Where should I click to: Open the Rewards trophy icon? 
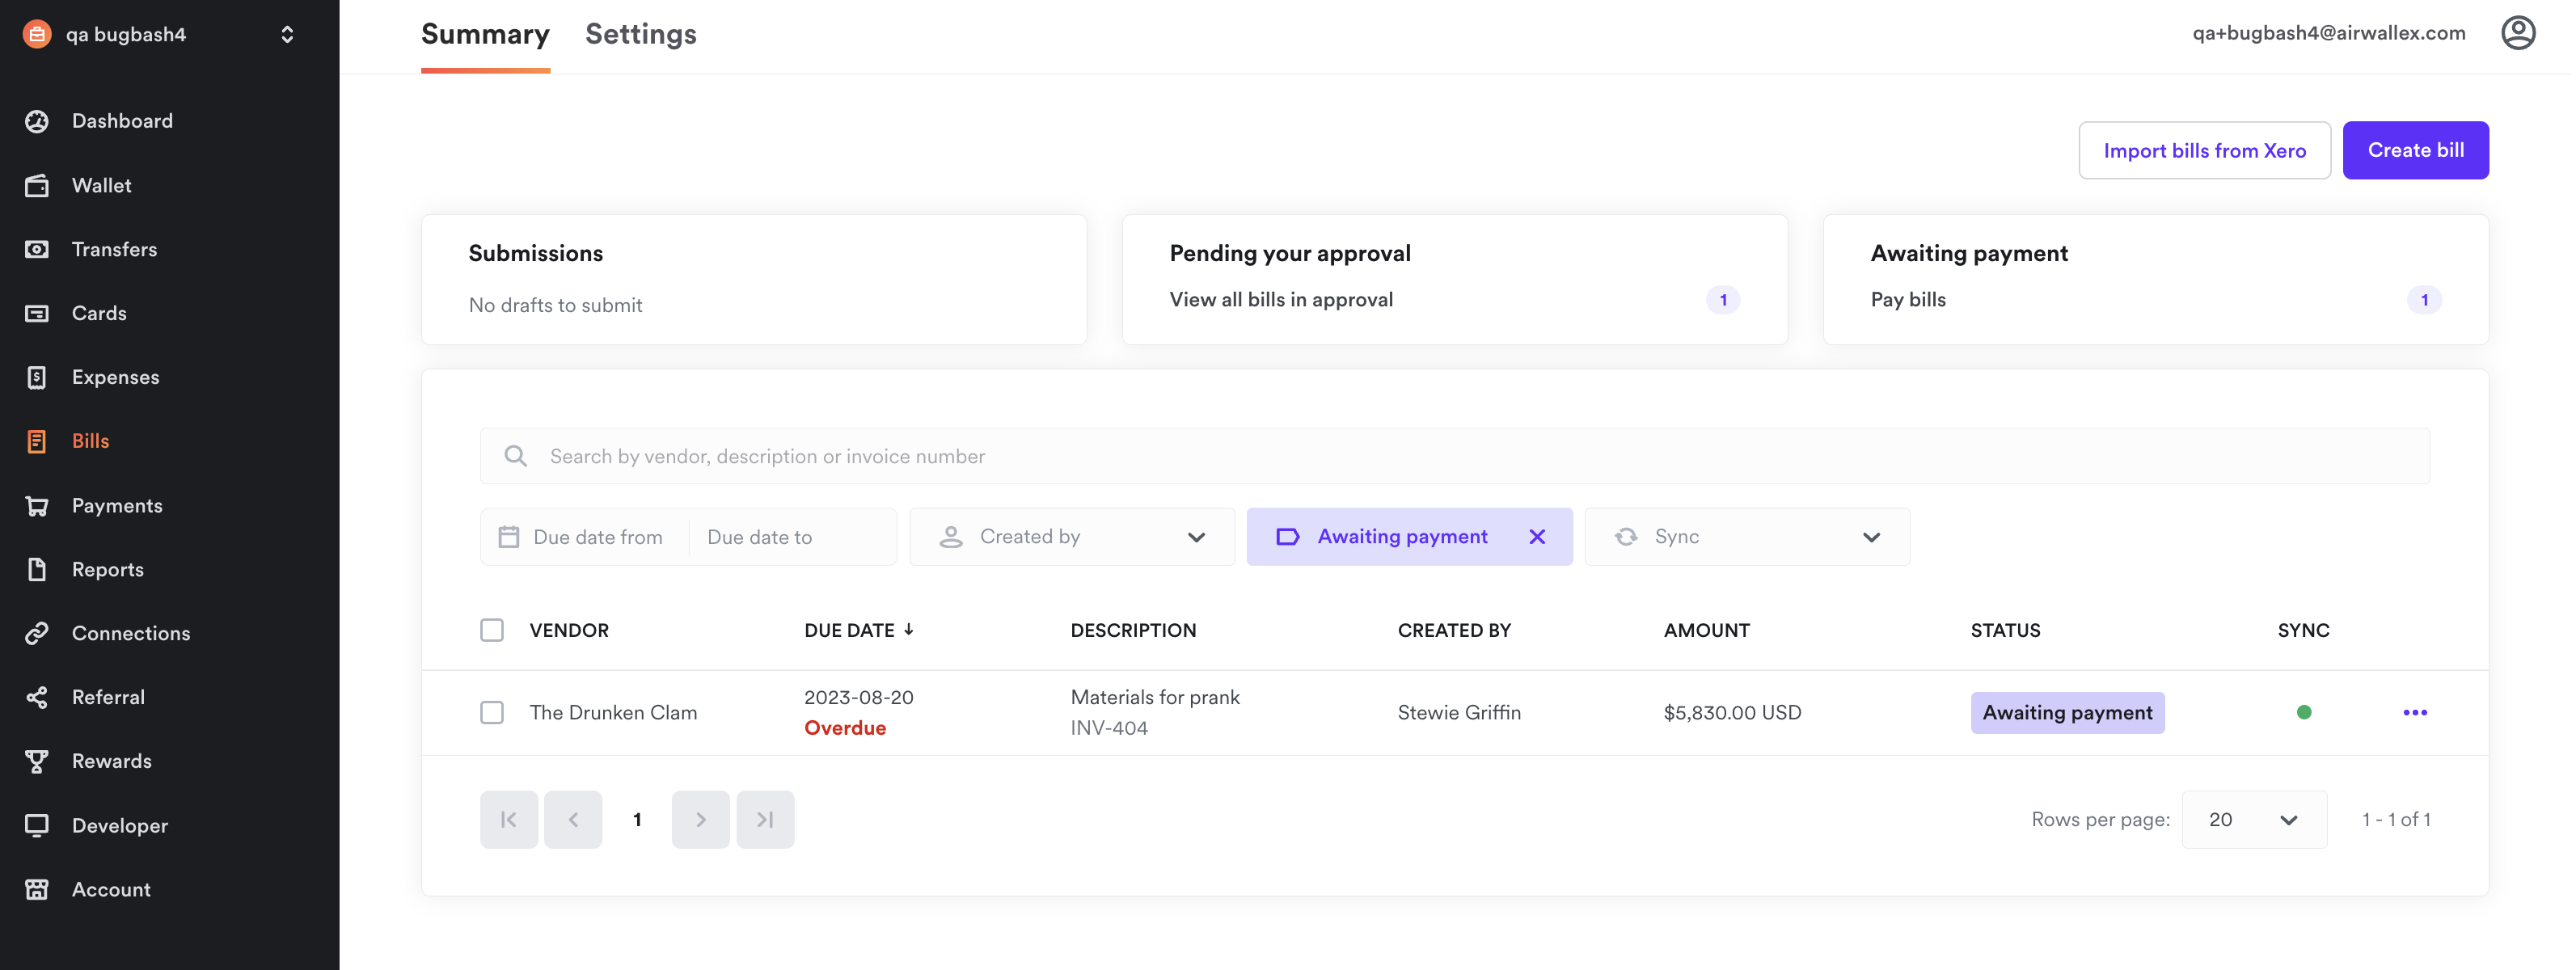37,761
